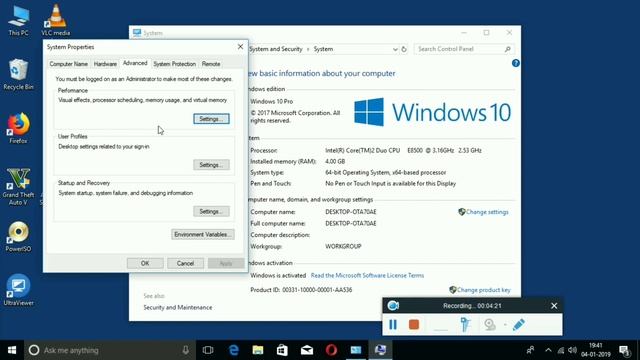
Task: Open Performance Settings button
Action: (x=211, y=119)
